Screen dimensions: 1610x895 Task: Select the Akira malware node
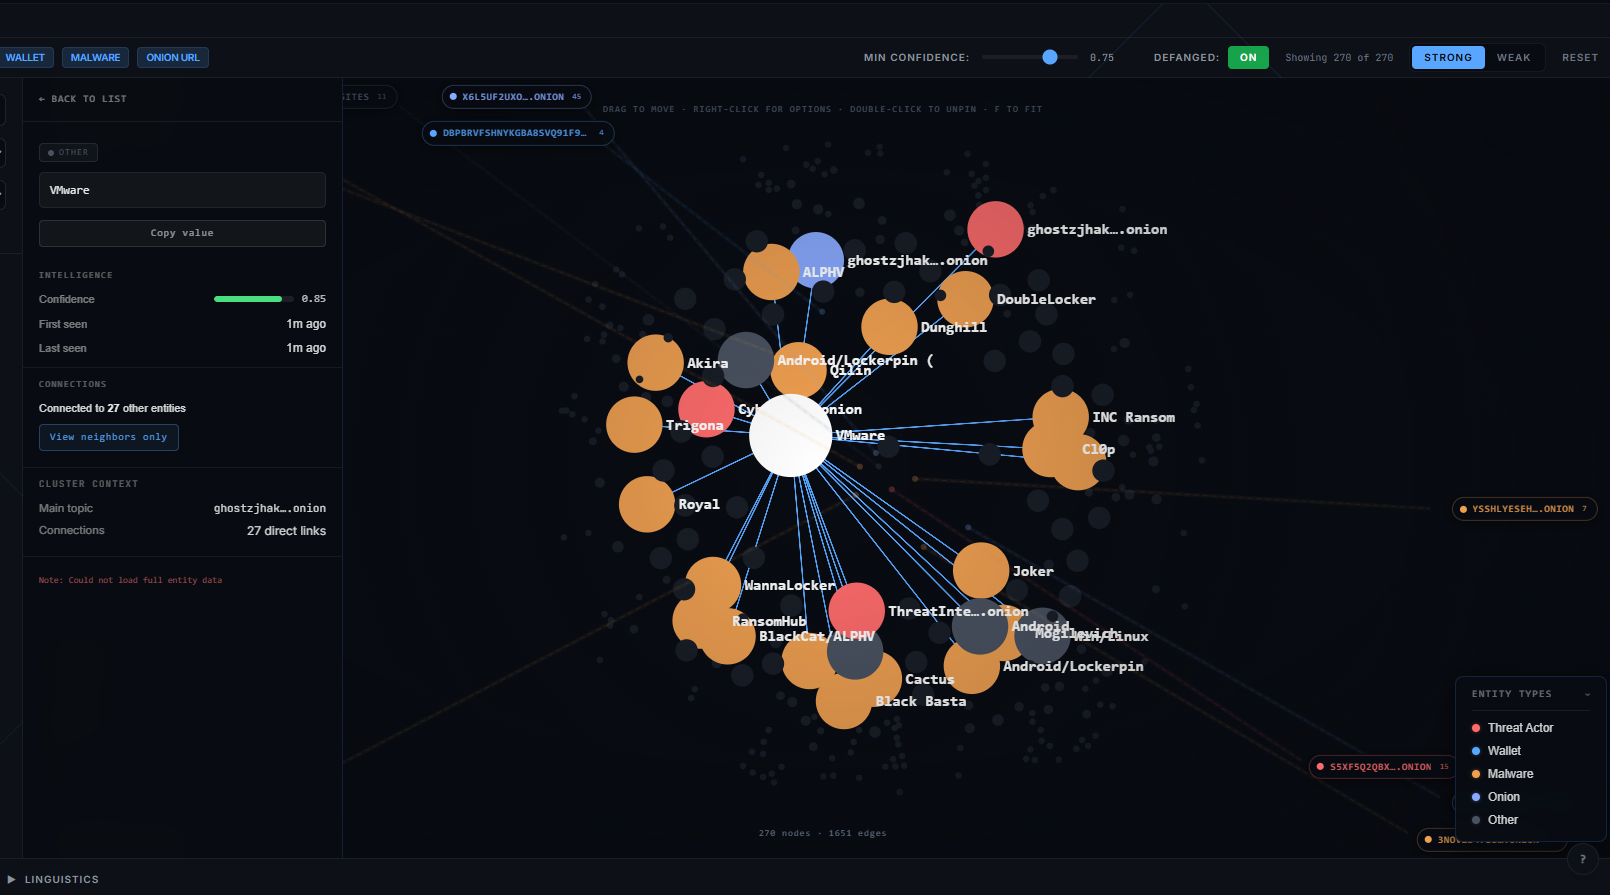pyautogui.click(x=655, y=363)
